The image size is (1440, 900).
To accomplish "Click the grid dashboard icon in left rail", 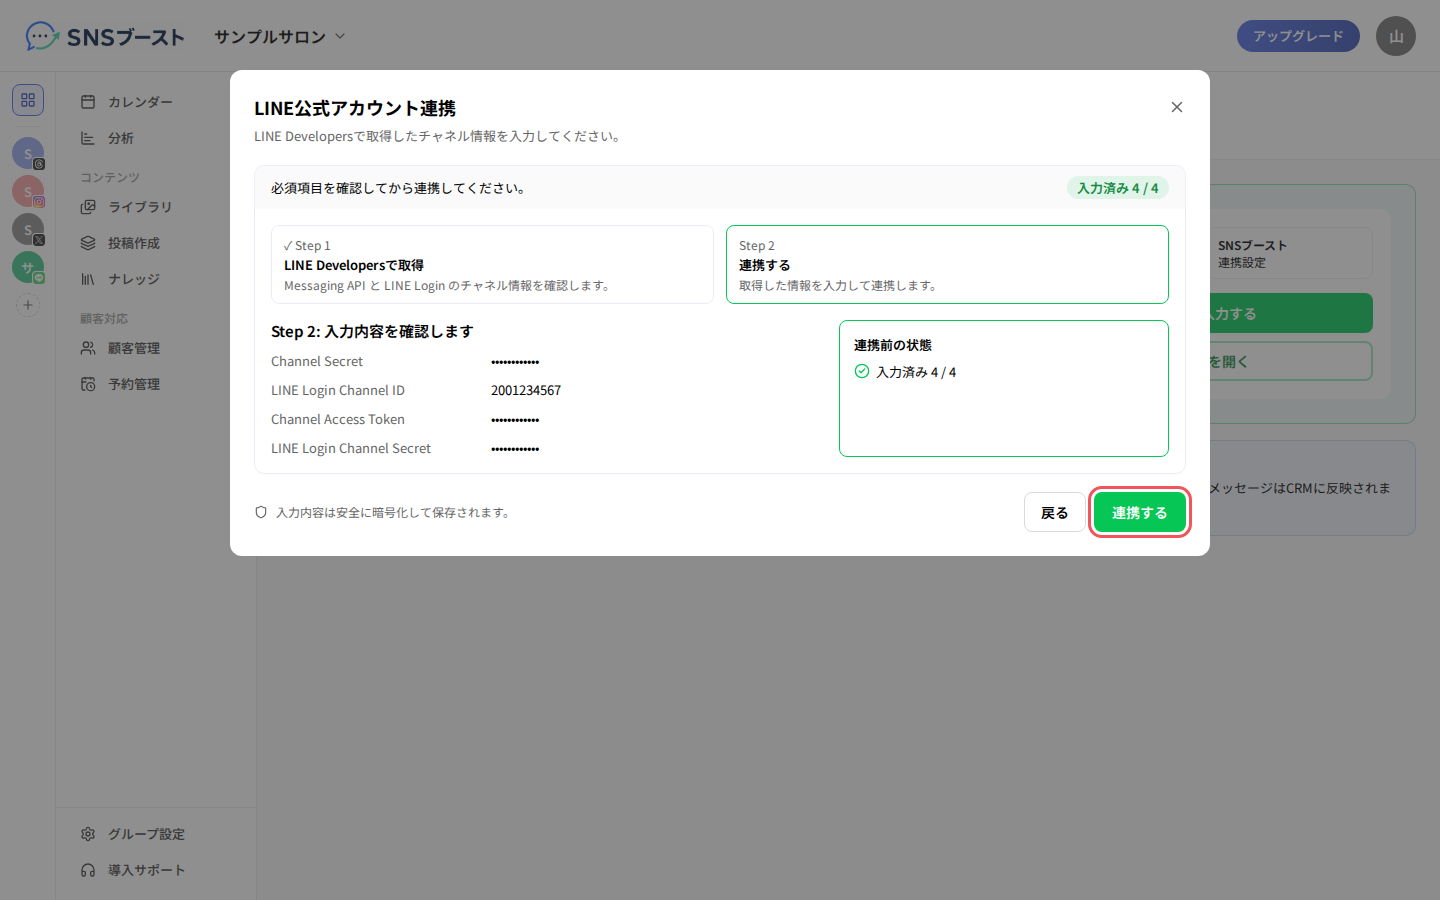I will tap(28, 100).
